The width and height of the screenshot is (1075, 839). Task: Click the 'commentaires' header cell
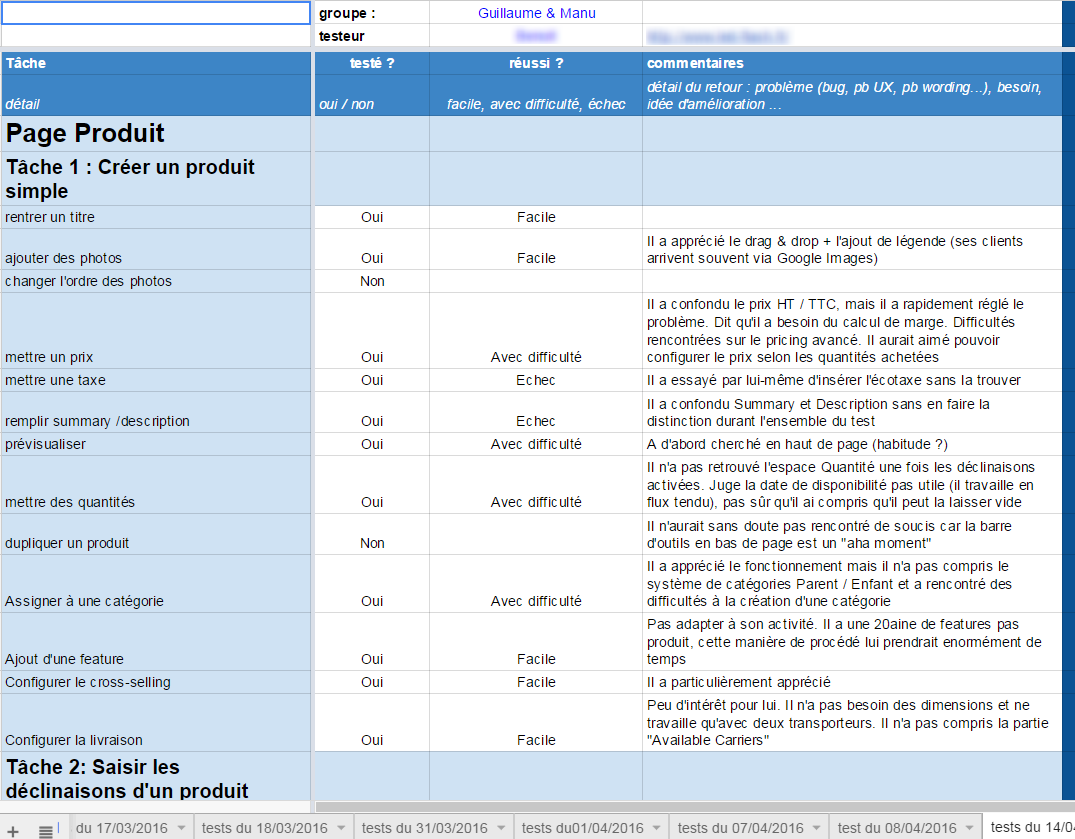point(852,63)
